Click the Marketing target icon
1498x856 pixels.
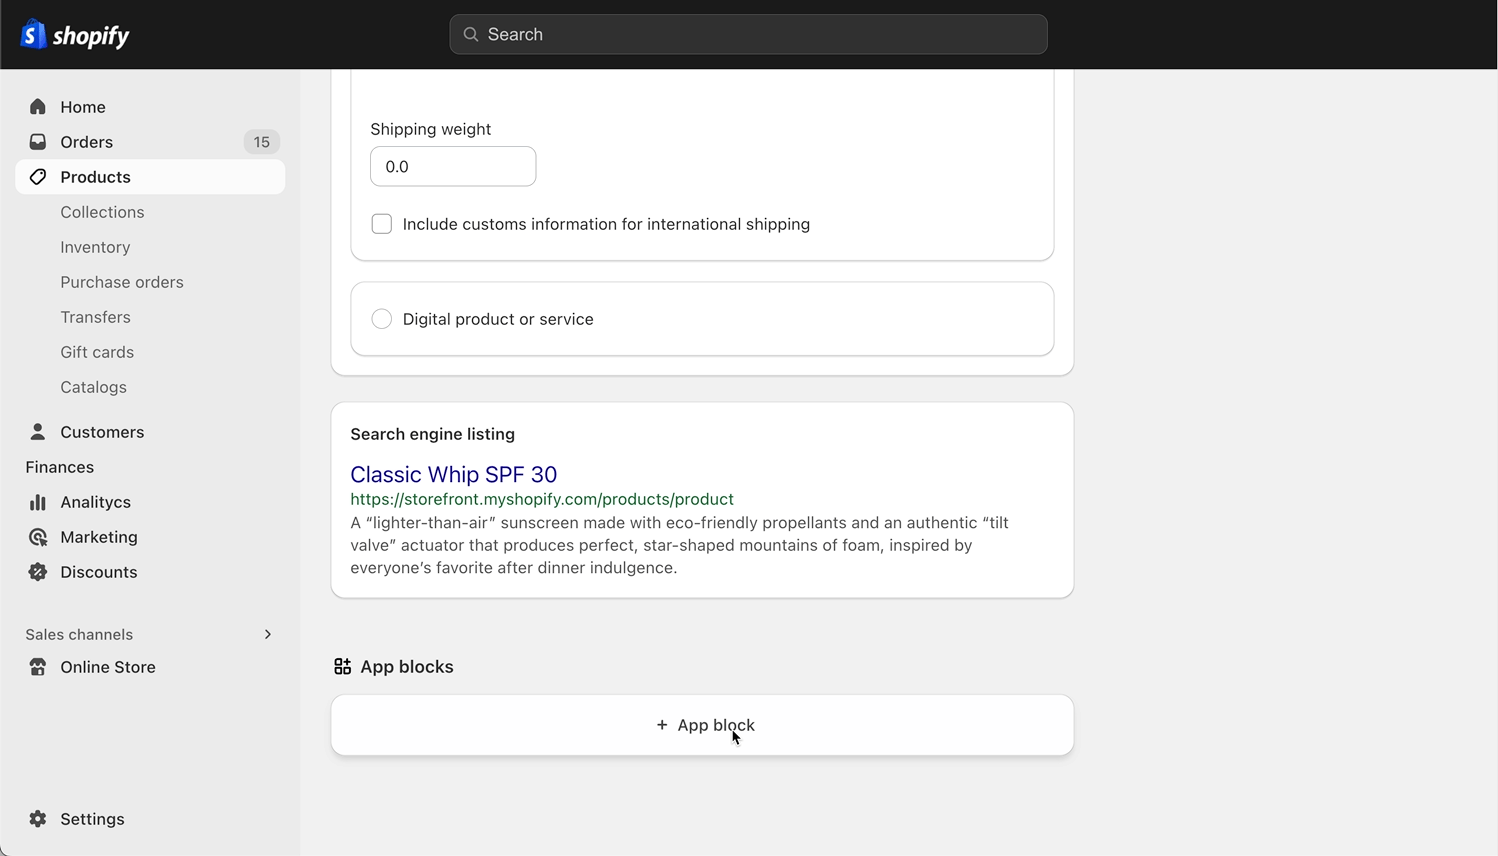click(38, 537)
